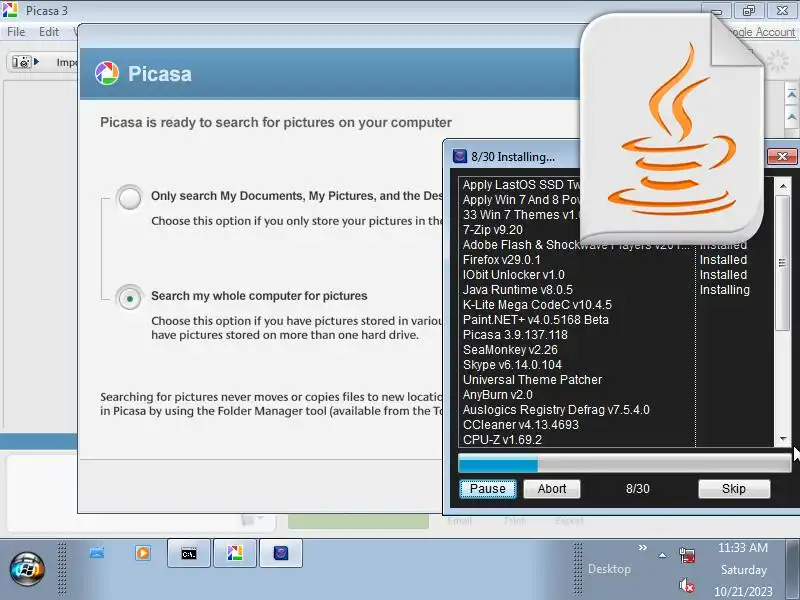
Task: Skip the current install item
Action: [x=734, y=489]
